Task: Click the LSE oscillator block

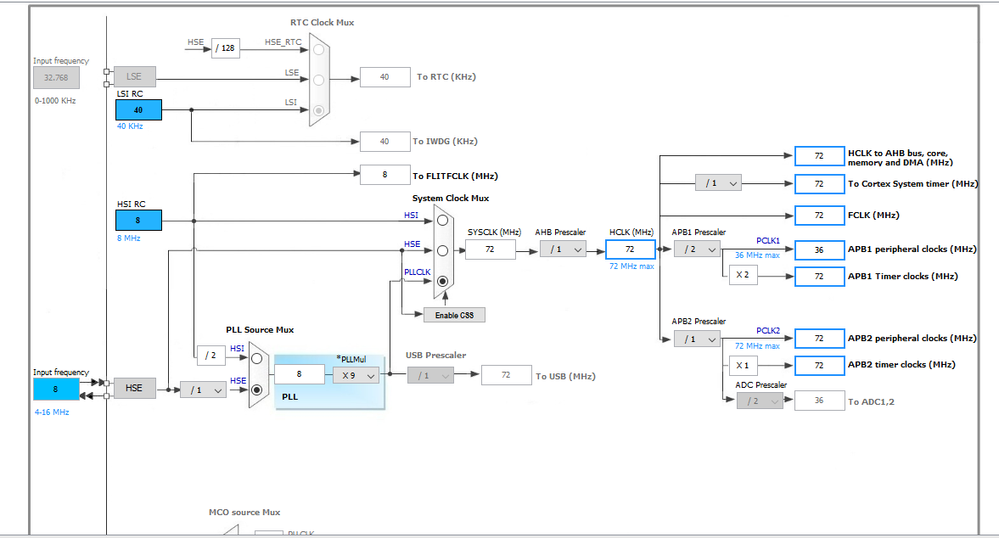Action: point(134,78)
